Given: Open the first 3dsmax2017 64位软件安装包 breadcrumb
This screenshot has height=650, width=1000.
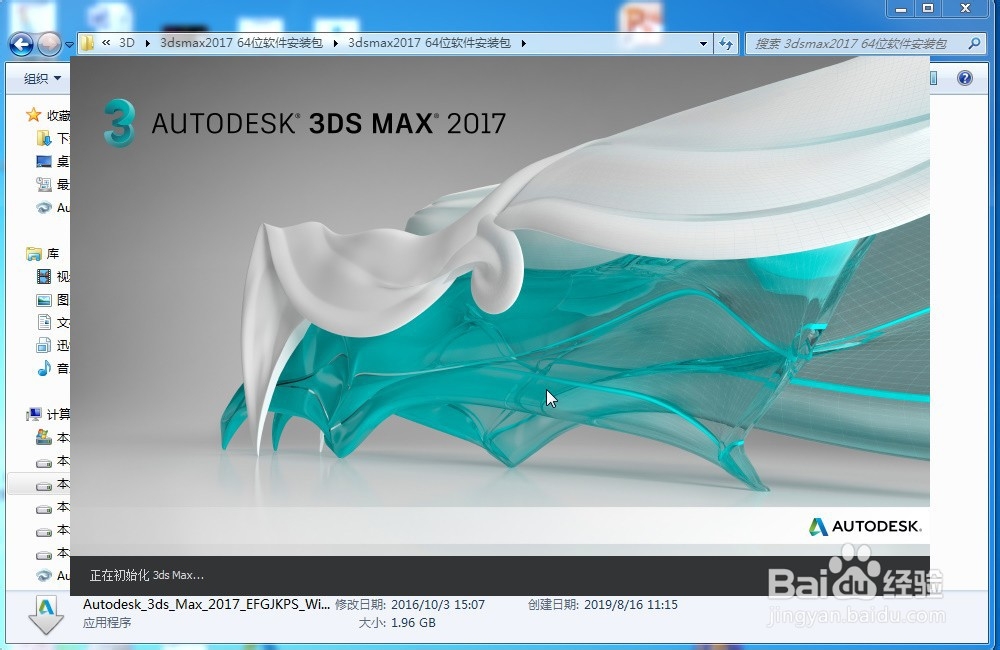Looking at the screenshot, I should click(241, 43).
